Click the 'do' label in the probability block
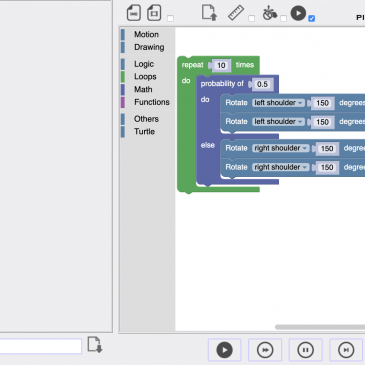The height and width of the screenshot is (365, 365). (205, 99)
